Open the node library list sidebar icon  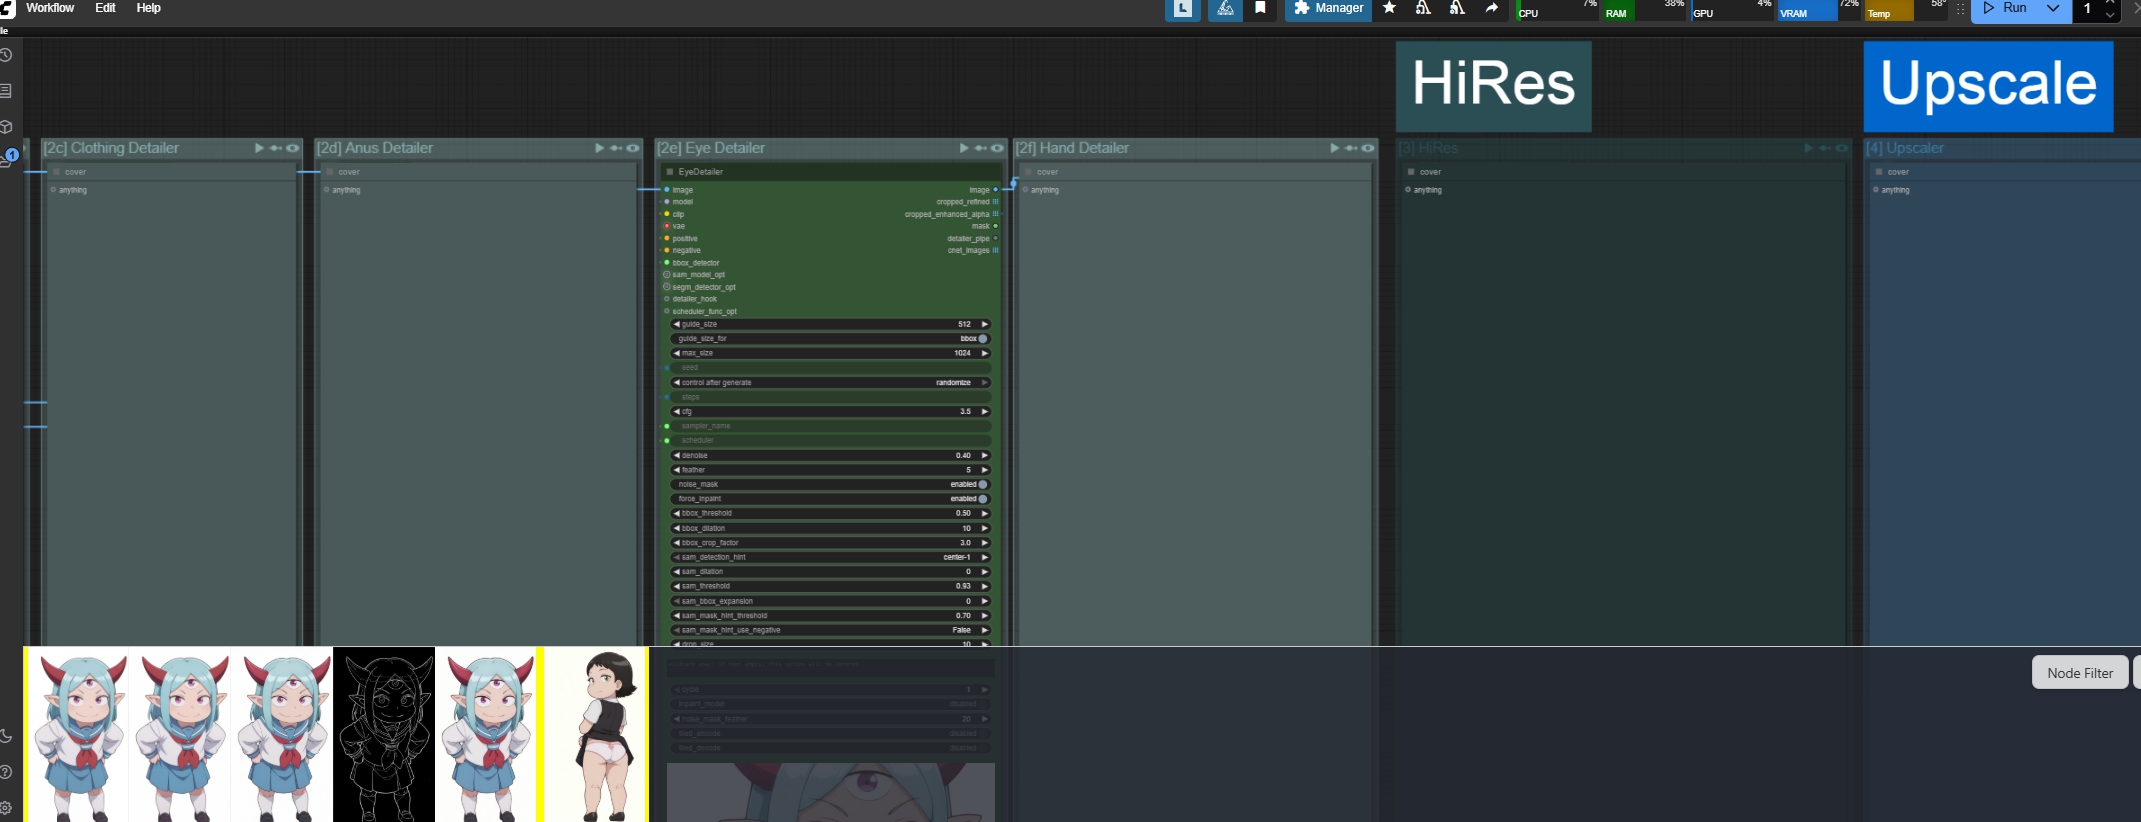tap(6, 91)
